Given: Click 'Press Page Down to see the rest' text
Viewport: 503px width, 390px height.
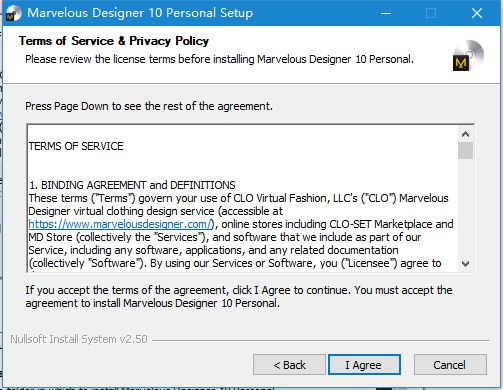Looking at the screenshot, I should [149, 106].
